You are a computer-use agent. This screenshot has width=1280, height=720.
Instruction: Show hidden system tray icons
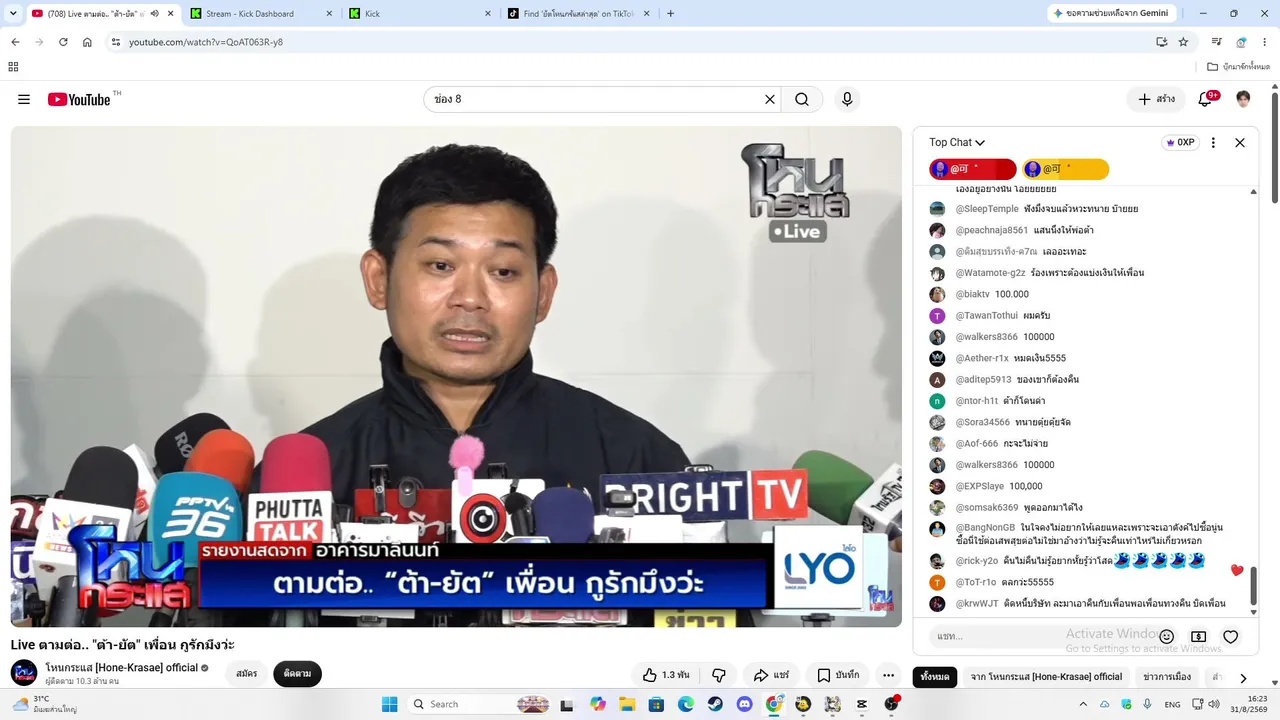(x=1083, y=704)
